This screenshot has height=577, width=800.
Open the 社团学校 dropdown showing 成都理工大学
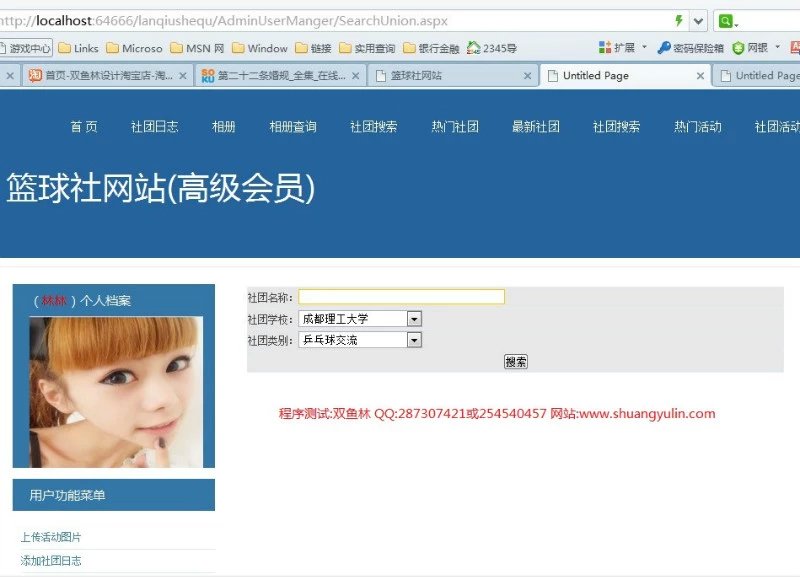[360, 319]
